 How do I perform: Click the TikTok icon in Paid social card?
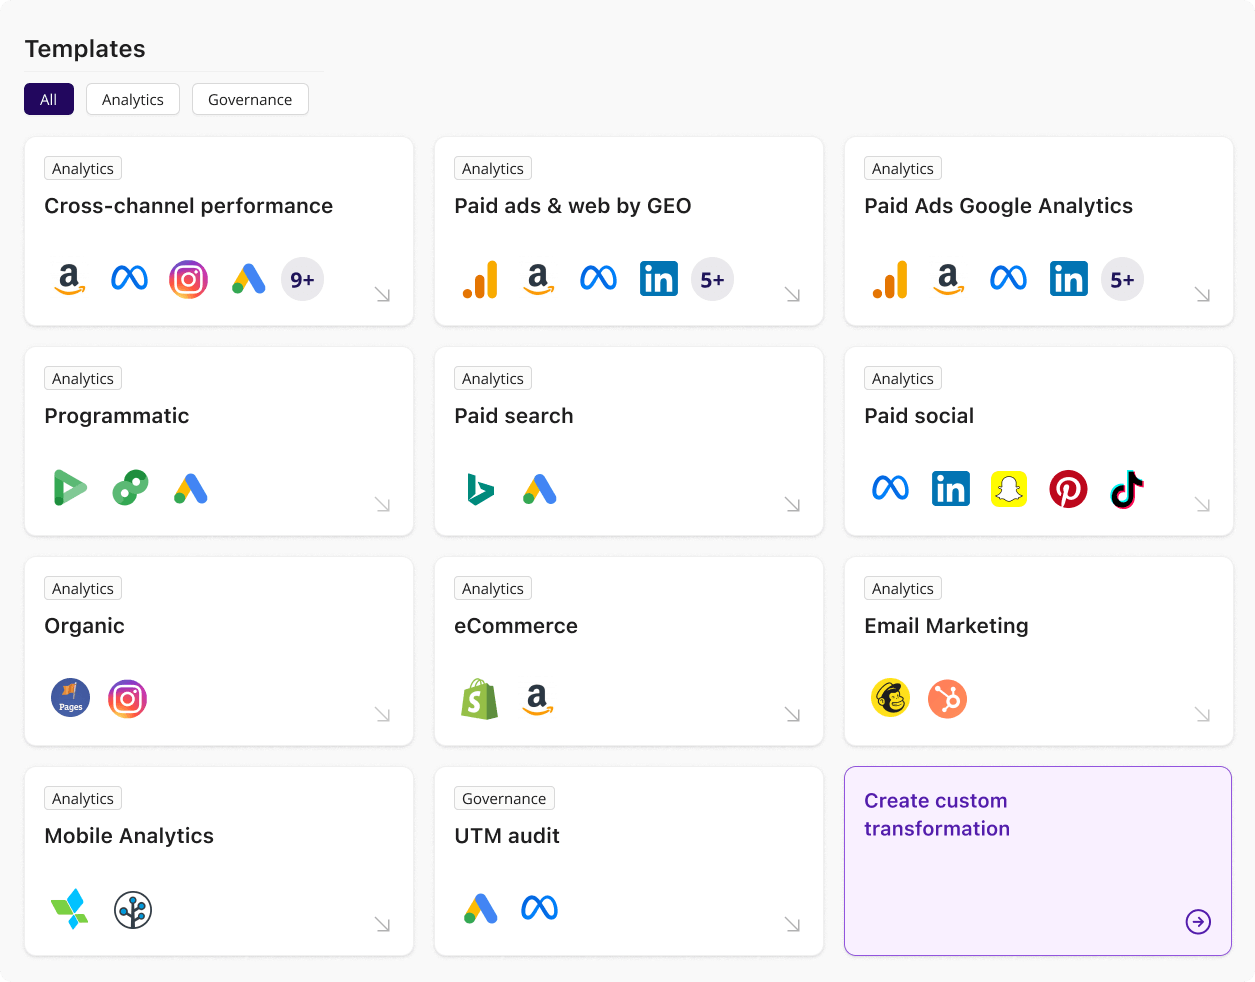1127,489
